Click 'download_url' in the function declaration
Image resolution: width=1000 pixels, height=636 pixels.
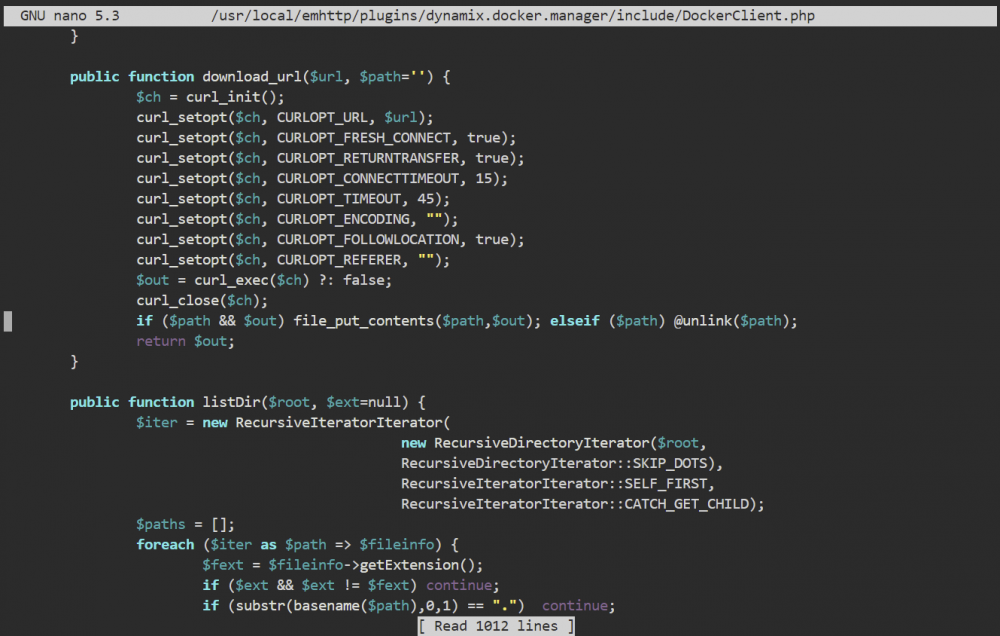252,77
